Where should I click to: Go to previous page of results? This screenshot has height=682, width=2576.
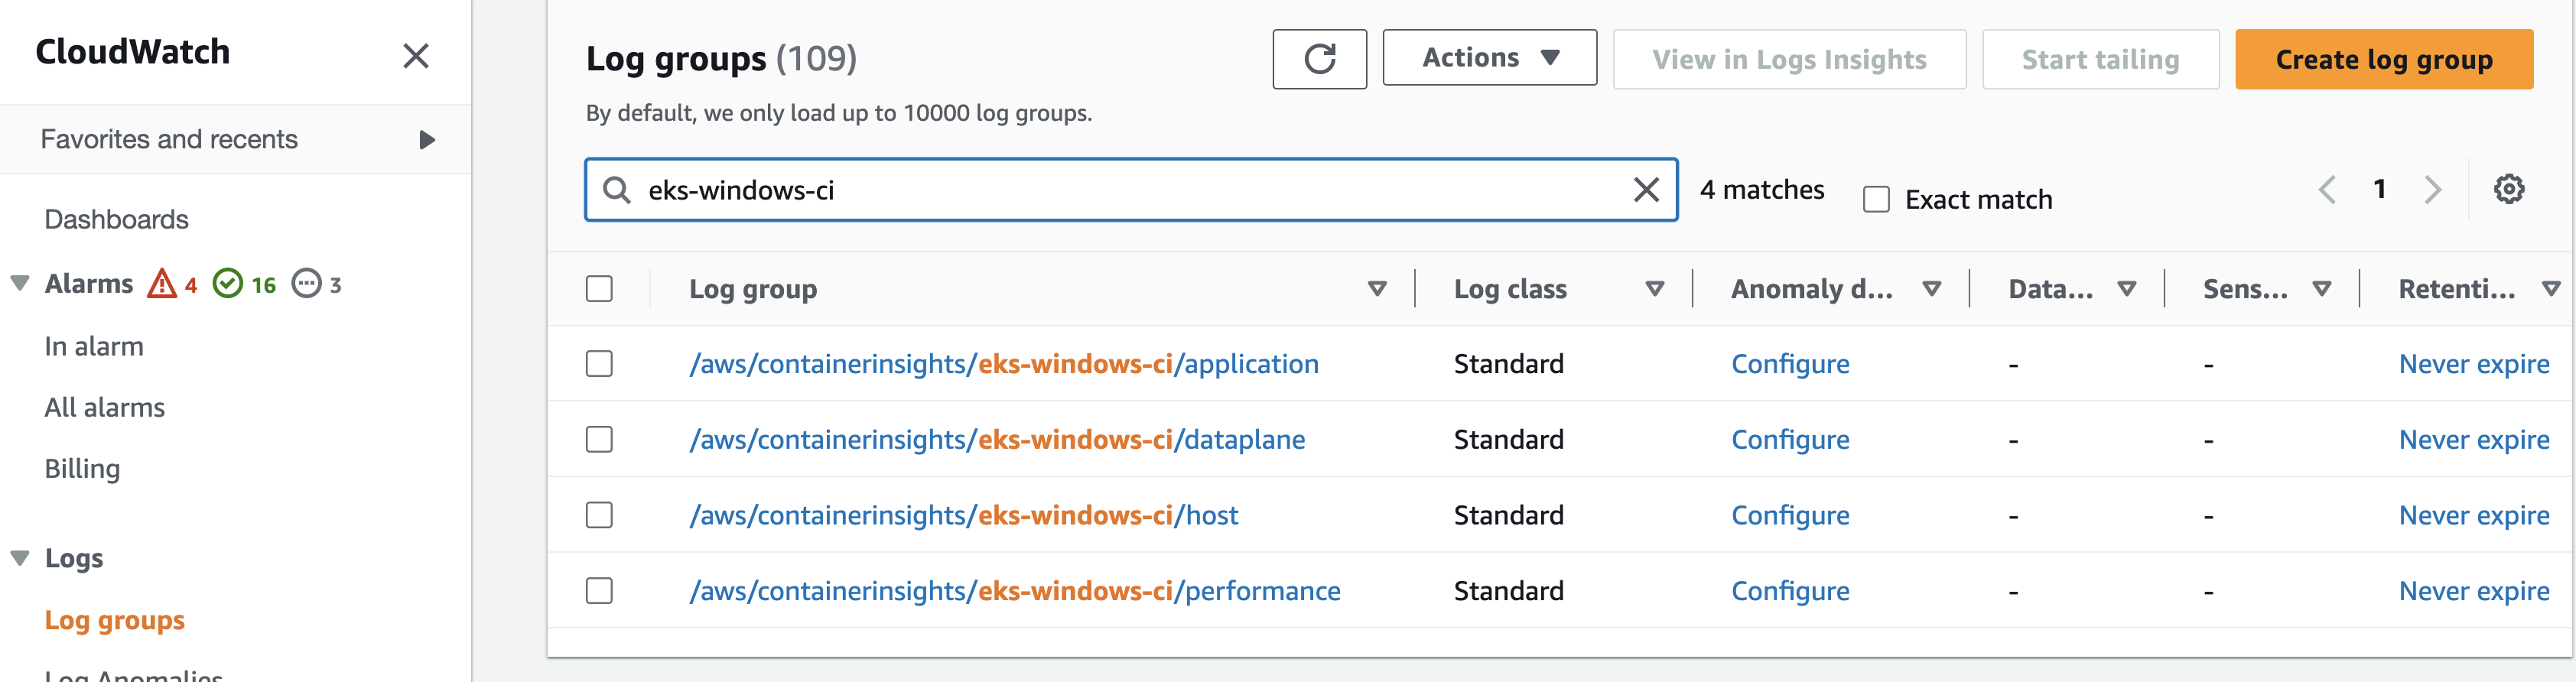(x=2327, y=189)
